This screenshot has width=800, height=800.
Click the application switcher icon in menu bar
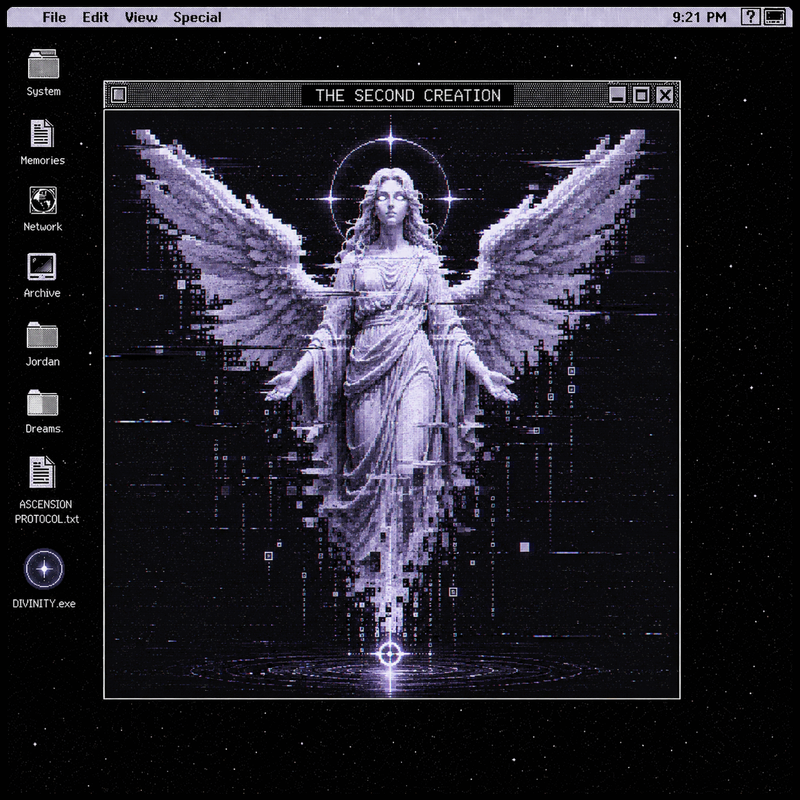(775, 17)
